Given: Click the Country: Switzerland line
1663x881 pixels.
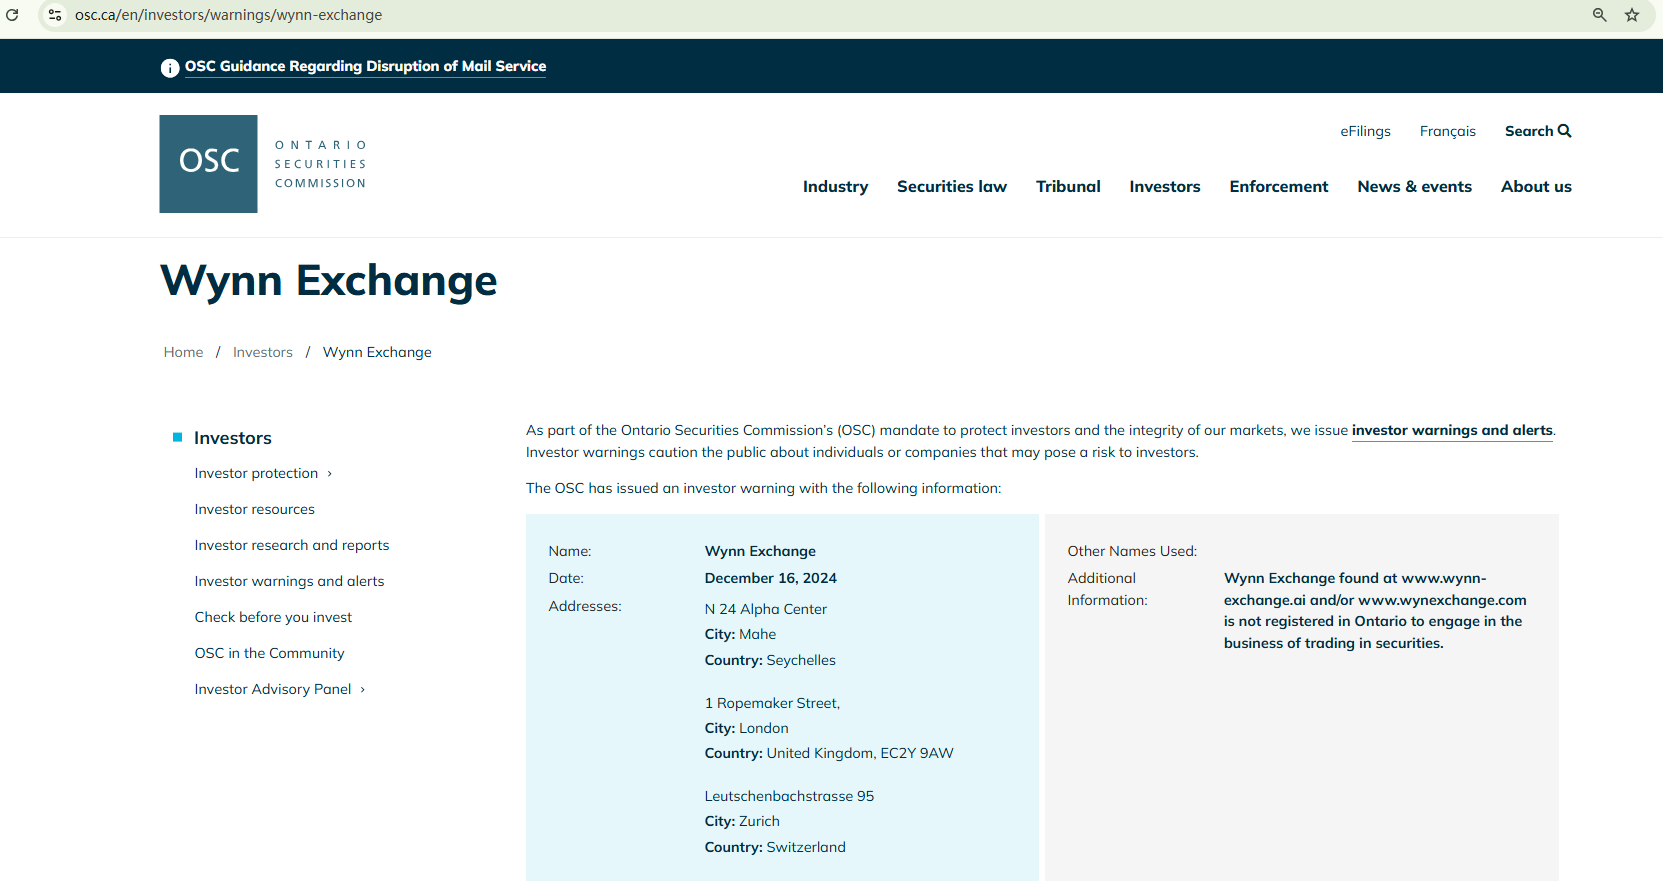Looking at the screenshot, I should pyautogui.click(x=775, y=847).
